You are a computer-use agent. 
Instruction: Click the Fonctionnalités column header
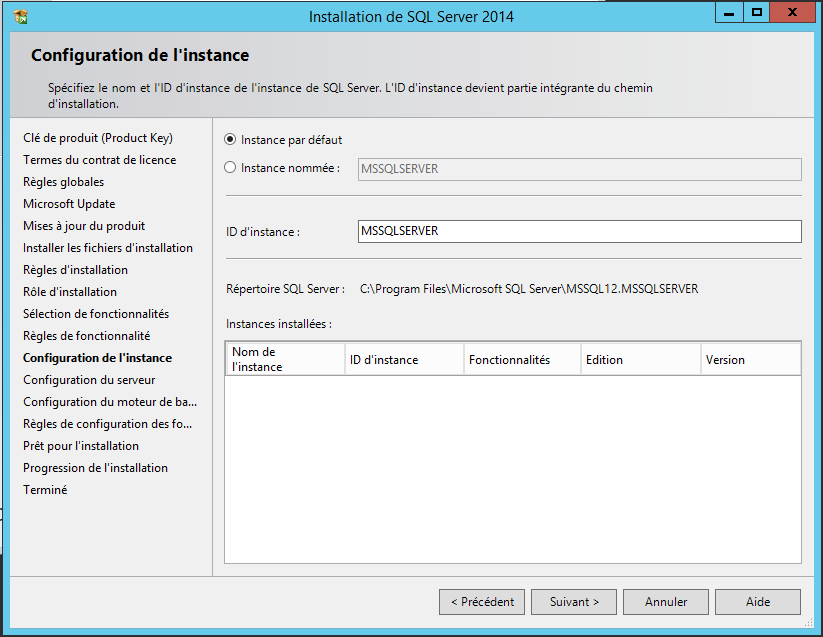pyautogui.click(x=522, y=359)
